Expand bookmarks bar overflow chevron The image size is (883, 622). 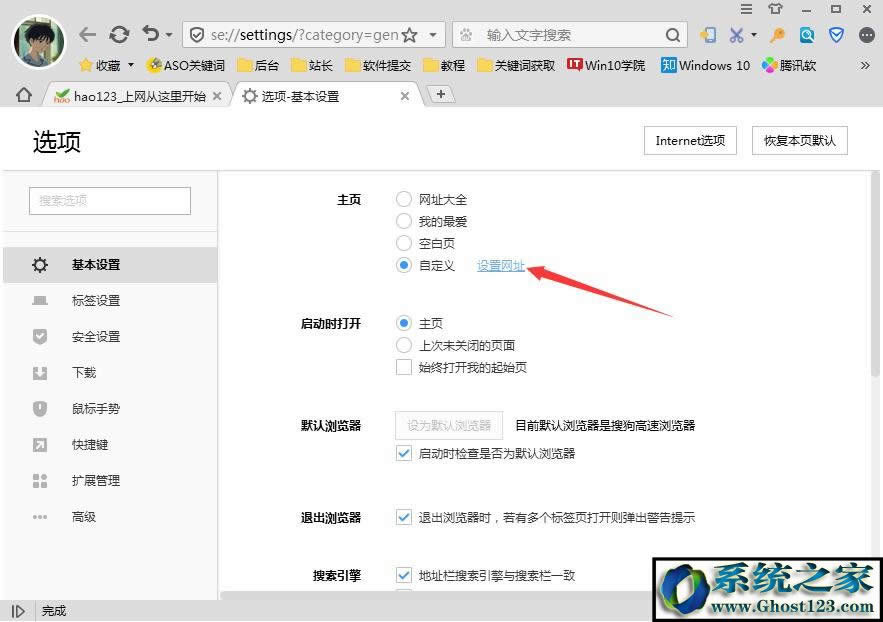865,65
